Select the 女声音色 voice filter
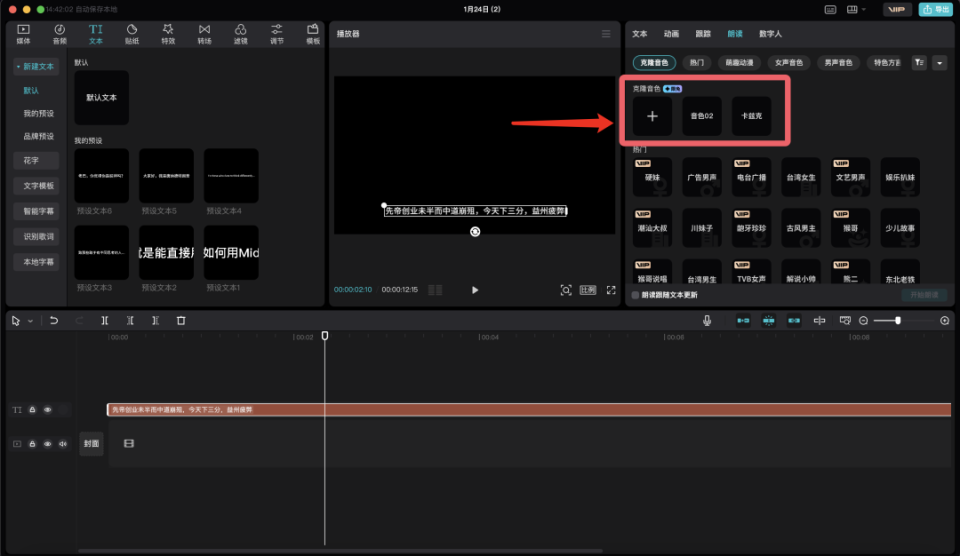960x556 pixels. click(789, 62)
